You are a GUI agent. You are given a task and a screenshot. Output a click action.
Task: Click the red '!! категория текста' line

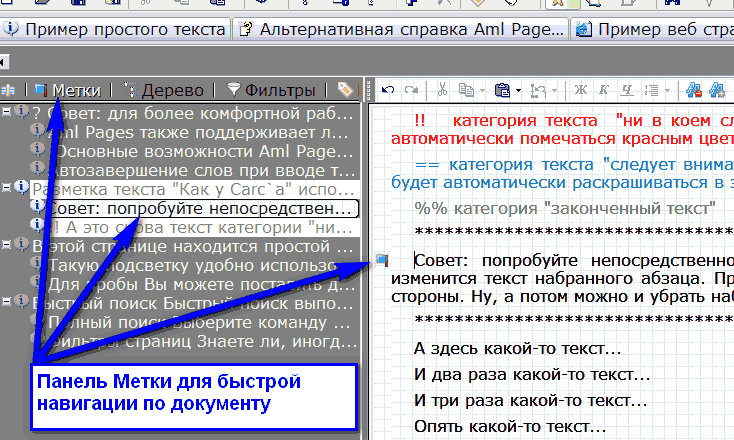(x=574, y=121)
